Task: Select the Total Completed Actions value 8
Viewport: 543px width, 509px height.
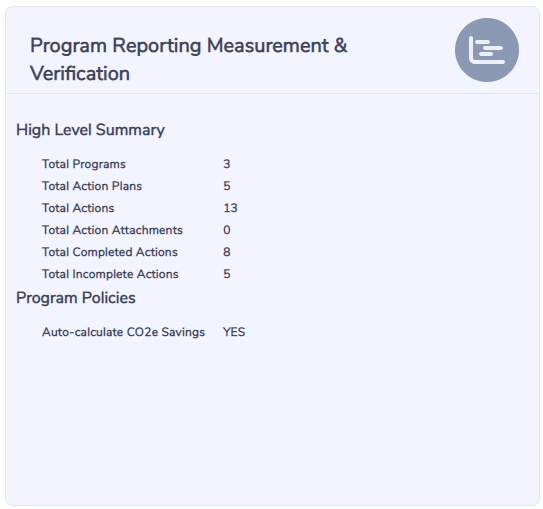Action: 226,252
